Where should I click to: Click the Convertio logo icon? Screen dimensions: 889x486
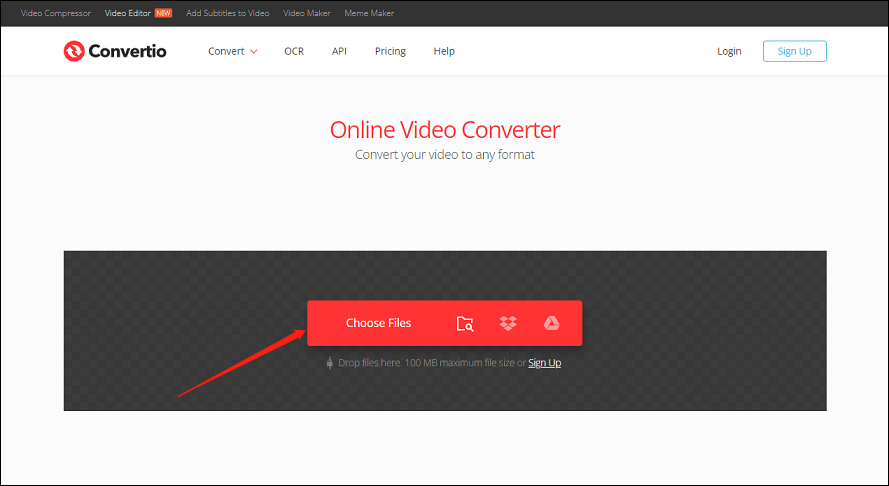point(74,51)
